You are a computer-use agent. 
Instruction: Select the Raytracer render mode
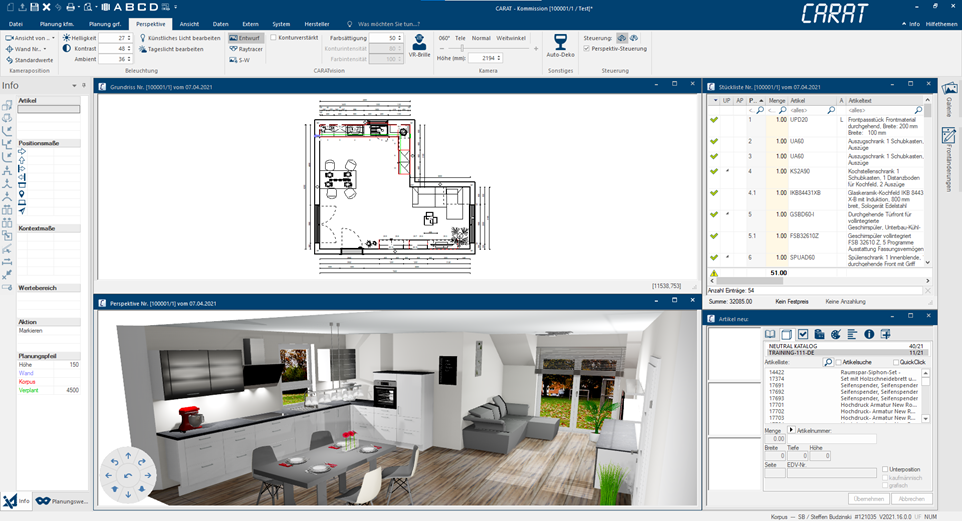pyautogui.click(x=246, y=48)
